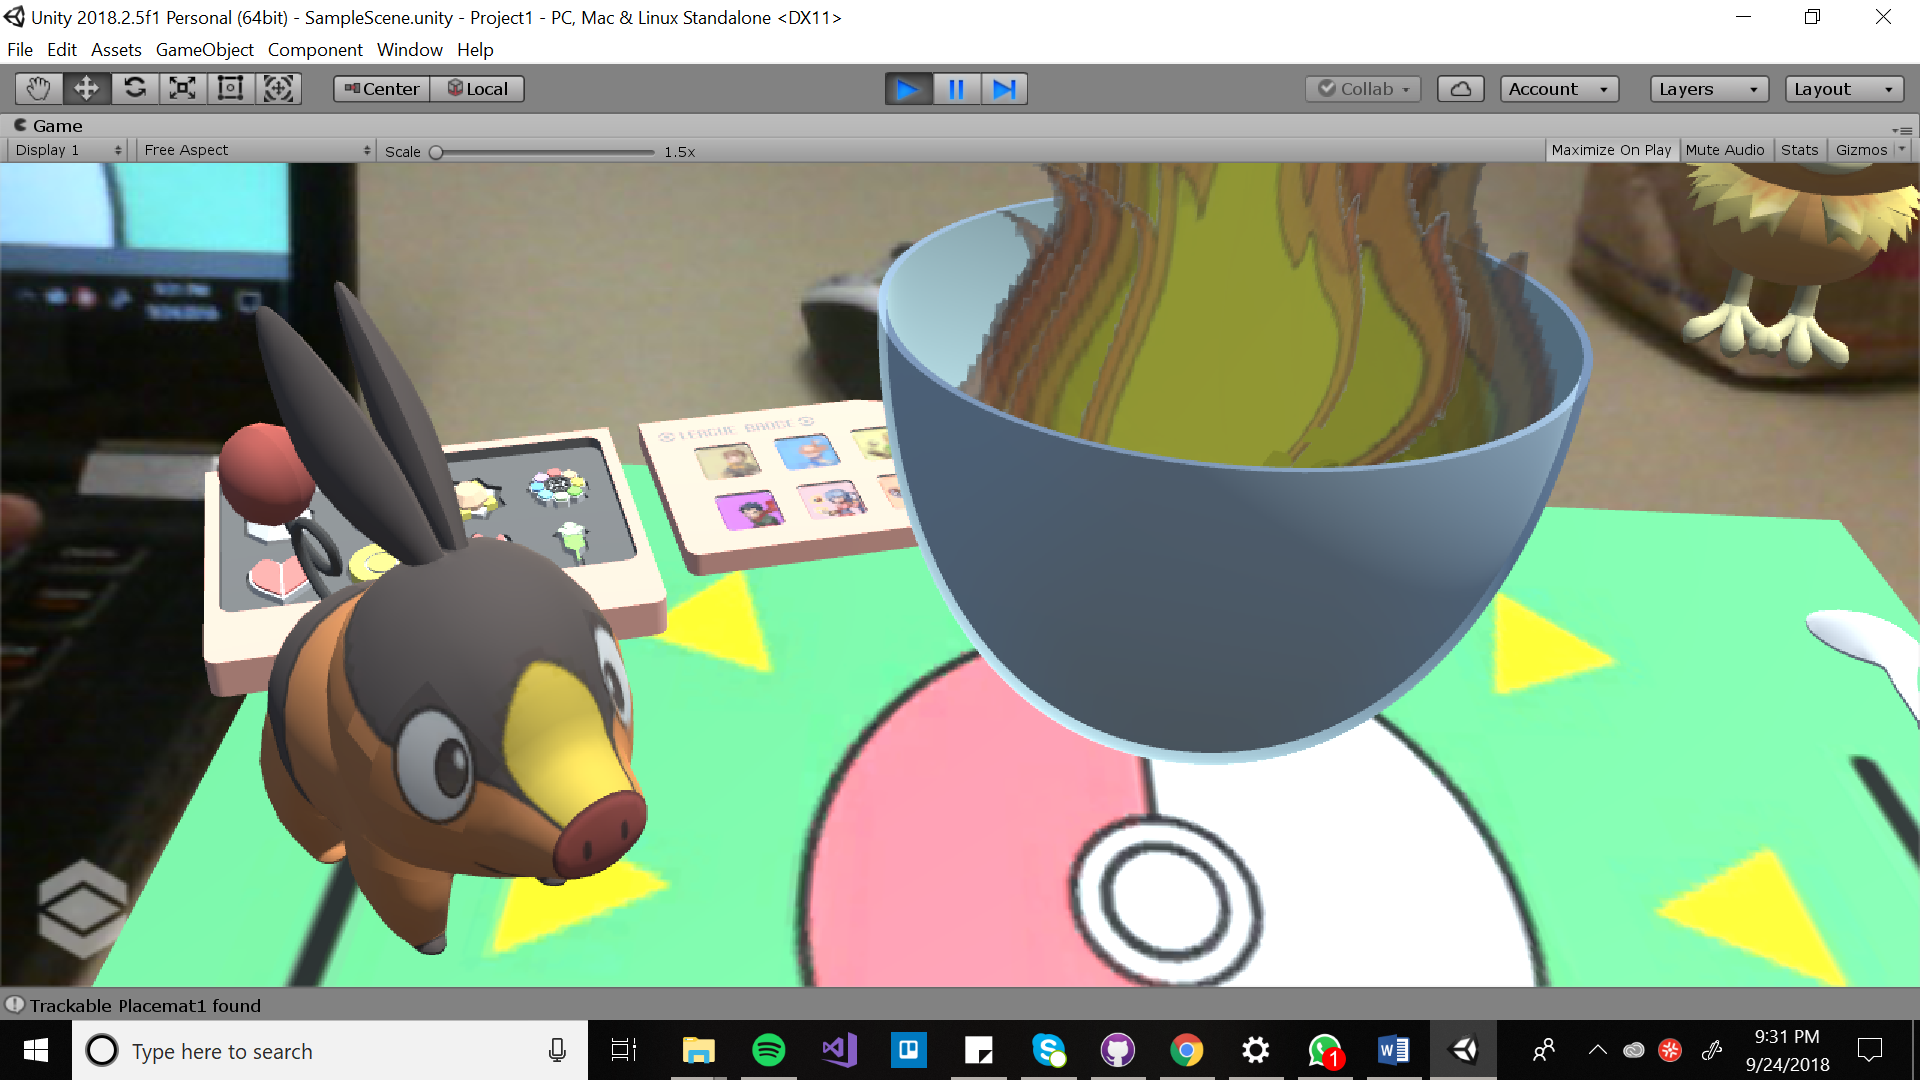Open WhatsApp from taskbar
Screen dimensions: 1920x1080
pos(1325,1050)
